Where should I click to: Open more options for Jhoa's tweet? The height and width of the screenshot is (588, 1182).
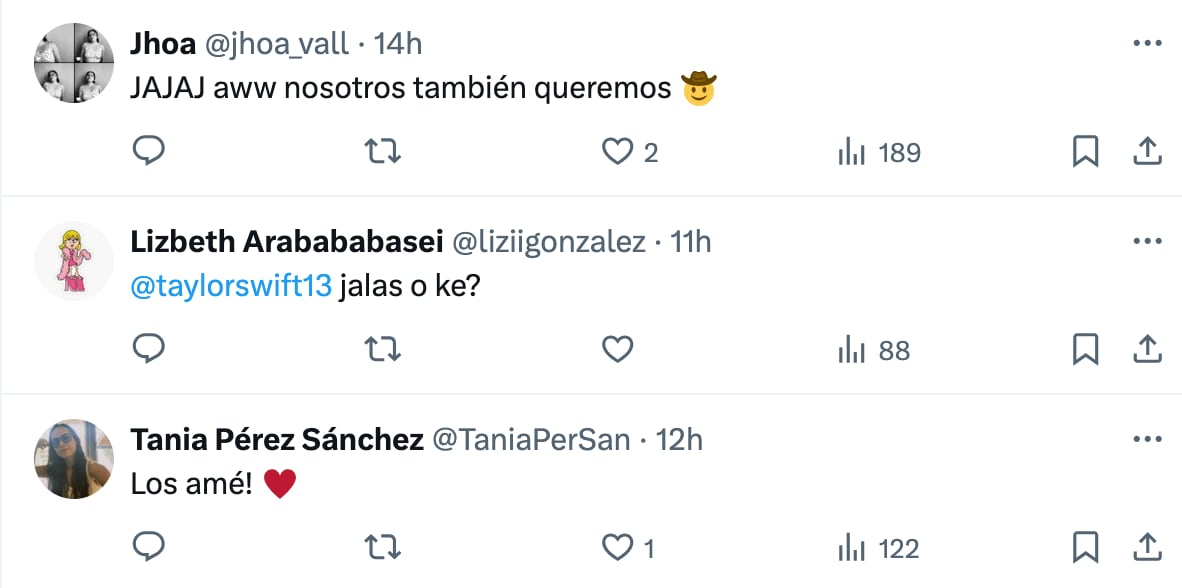click(x=1146, y=44)
